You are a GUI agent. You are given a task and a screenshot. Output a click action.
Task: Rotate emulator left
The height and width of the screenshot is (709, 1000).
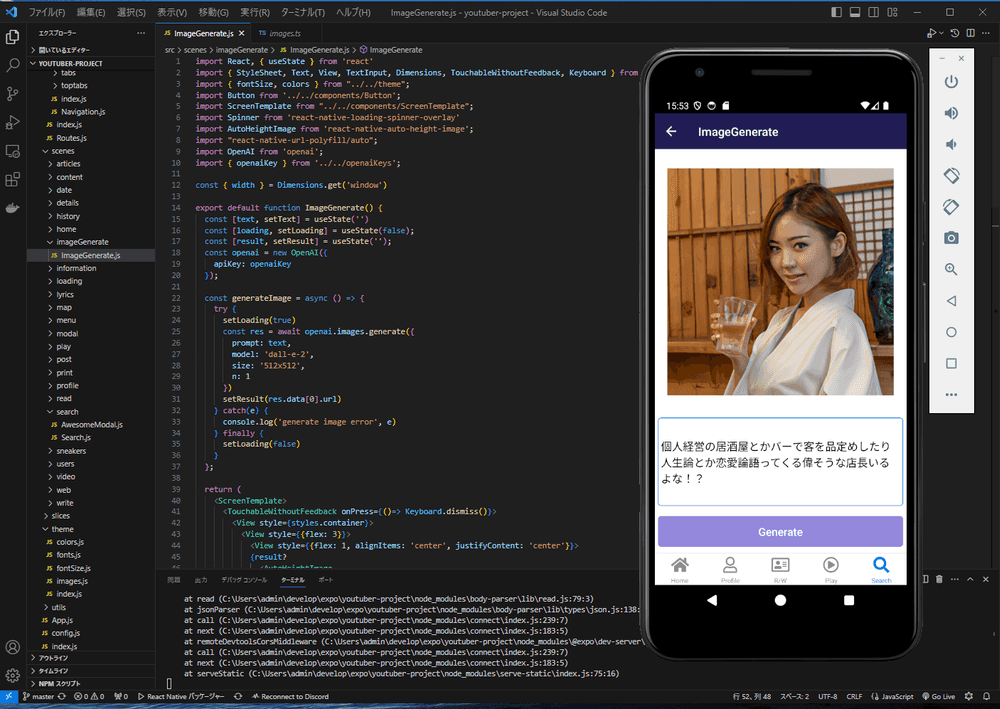[x=951, y=175]
